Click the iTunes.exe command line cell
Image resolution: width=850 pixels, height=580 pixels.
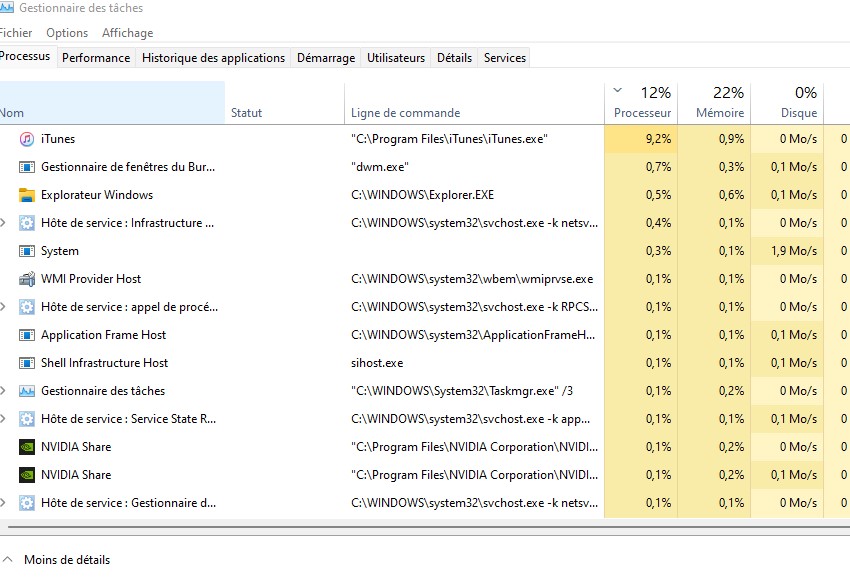coord(449,139)
